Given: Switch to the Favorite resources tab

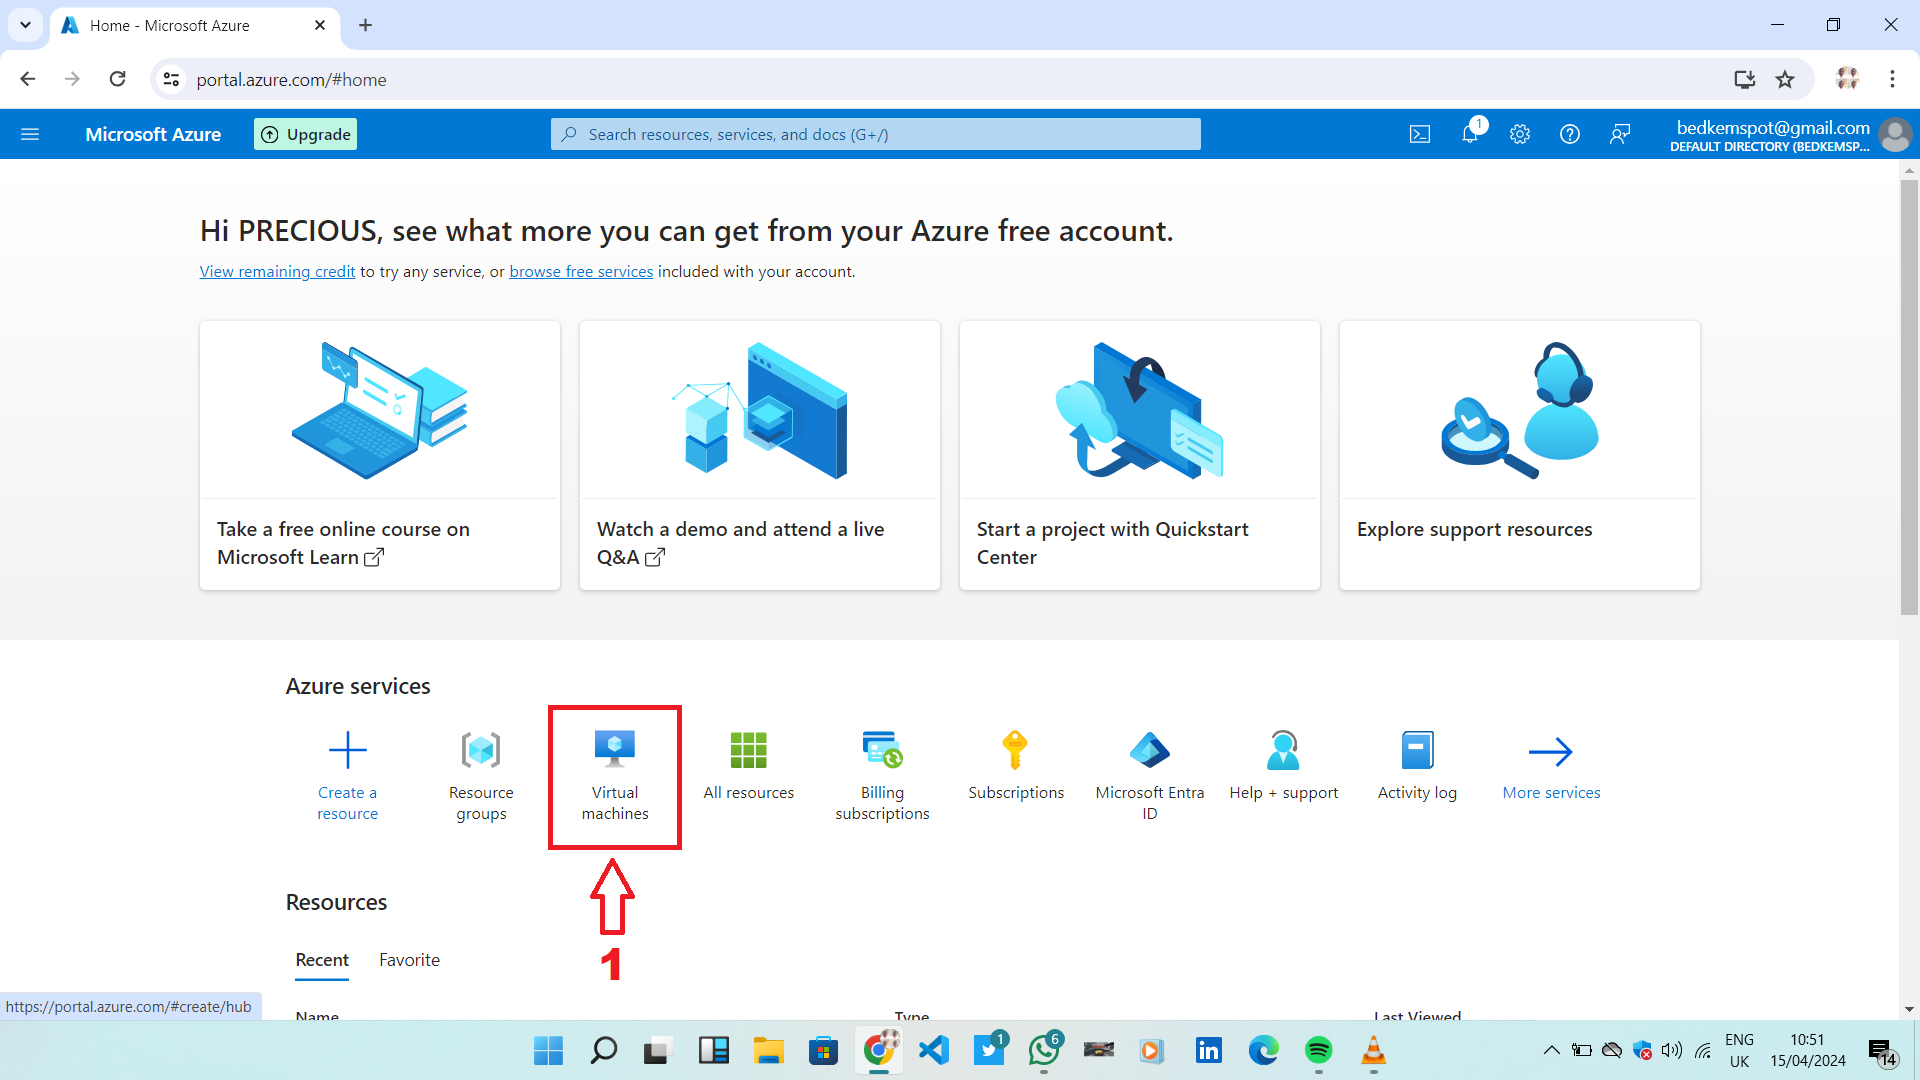Looking at the screenshot, I should coord(409,960).
